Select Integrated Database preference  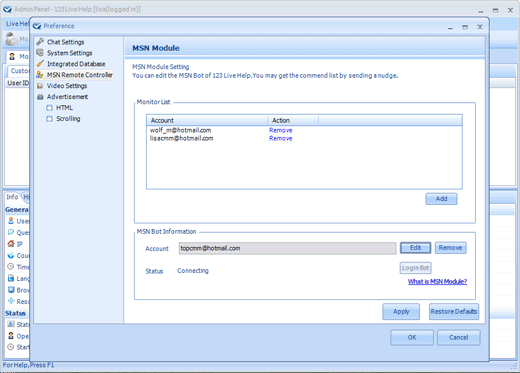pos(76,64)
